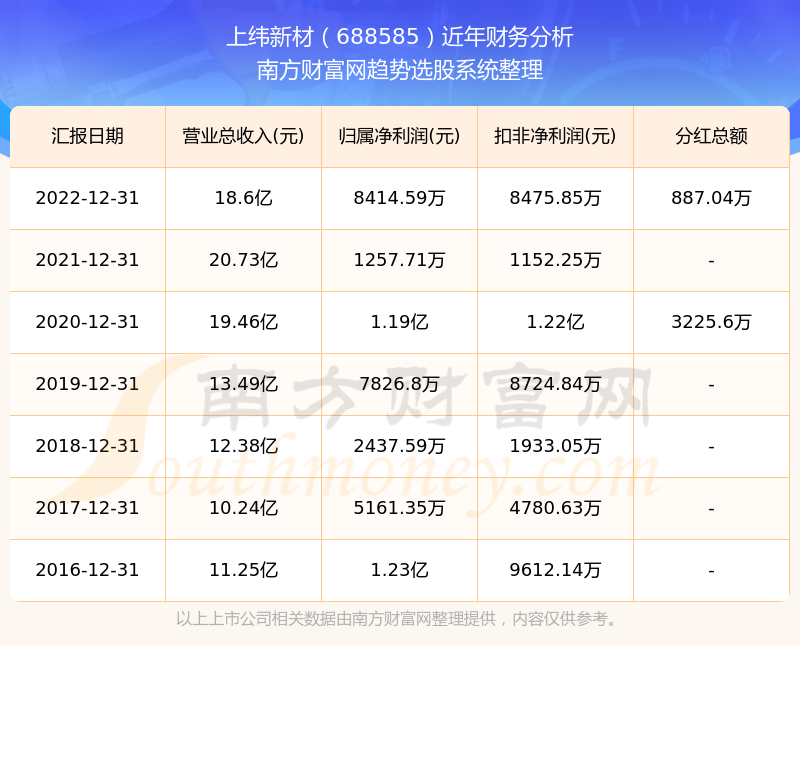Image resolution: width=800 pixels, height=758 pixels.
Task: Select the 汇报日期 column header
Action: (87, 136)
